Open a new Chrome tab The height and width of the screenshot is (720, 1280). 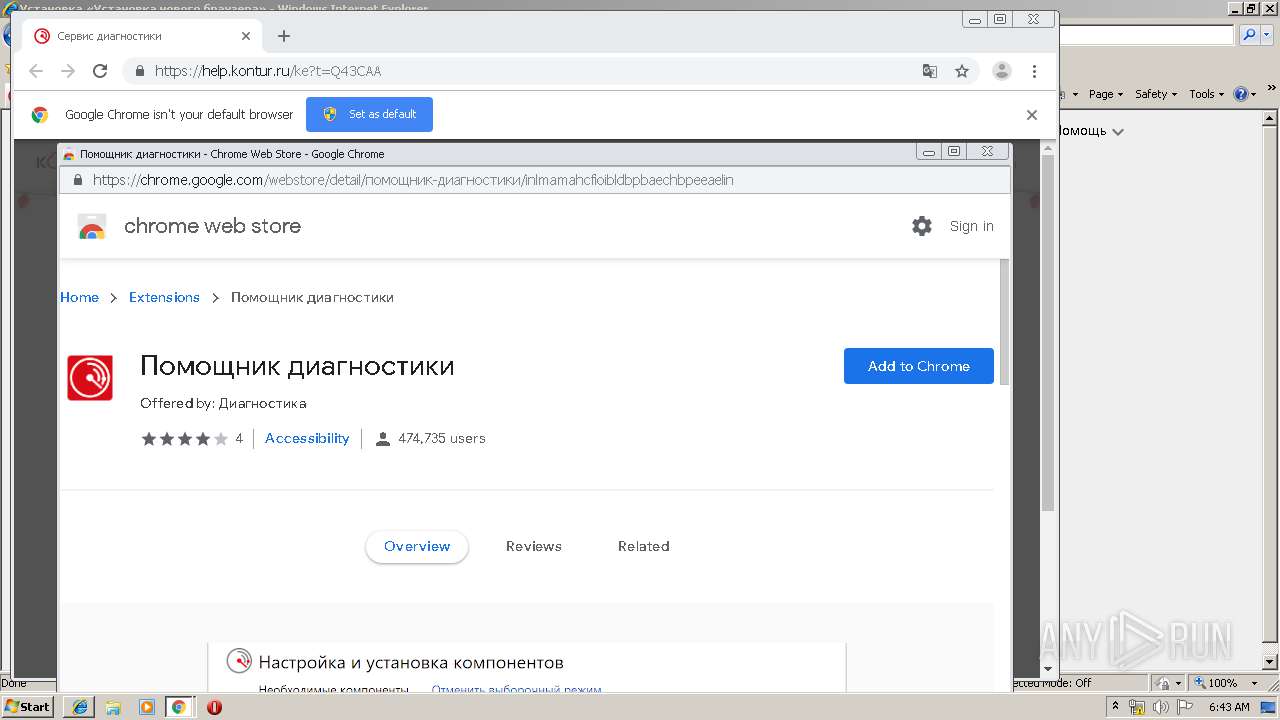pyautogui.click(x=284, y=36)
